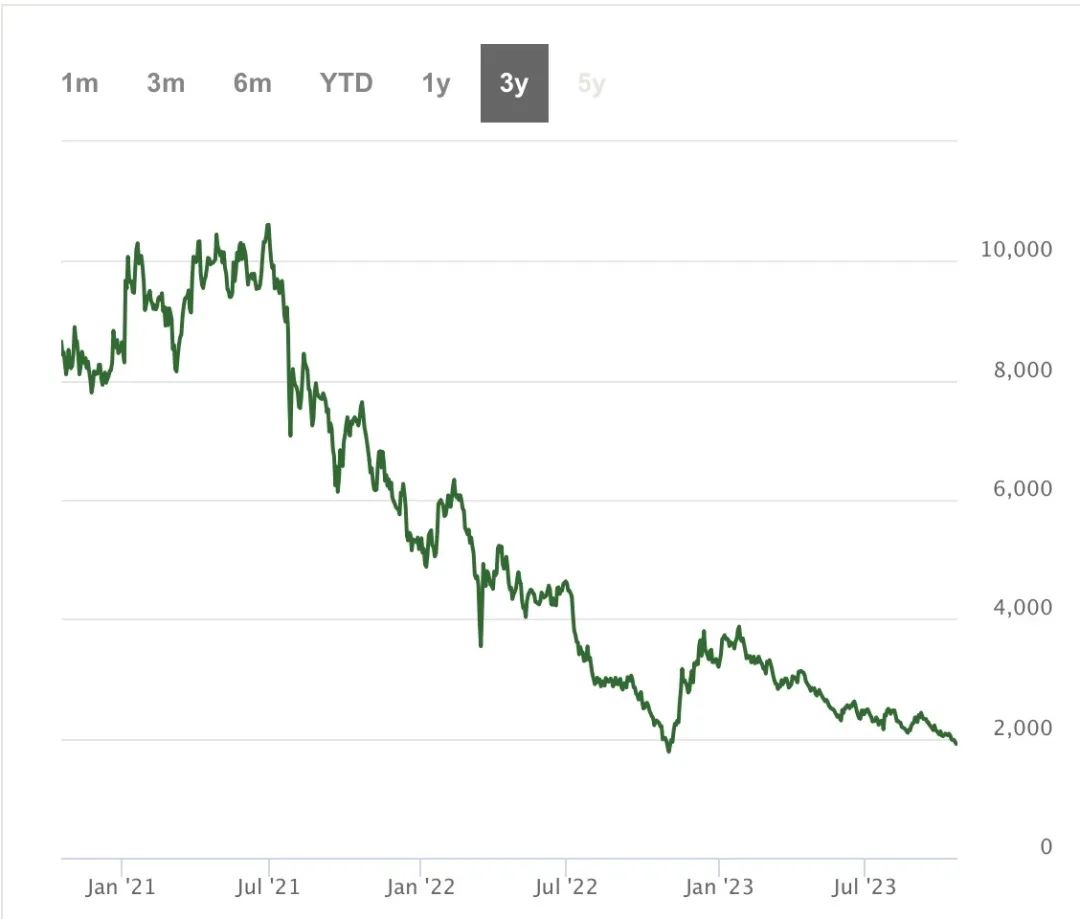Click the Jul '23 x-axis label
Image resolution: width=1080 pixels, height=919 pixels.
[x=864, y=886]
